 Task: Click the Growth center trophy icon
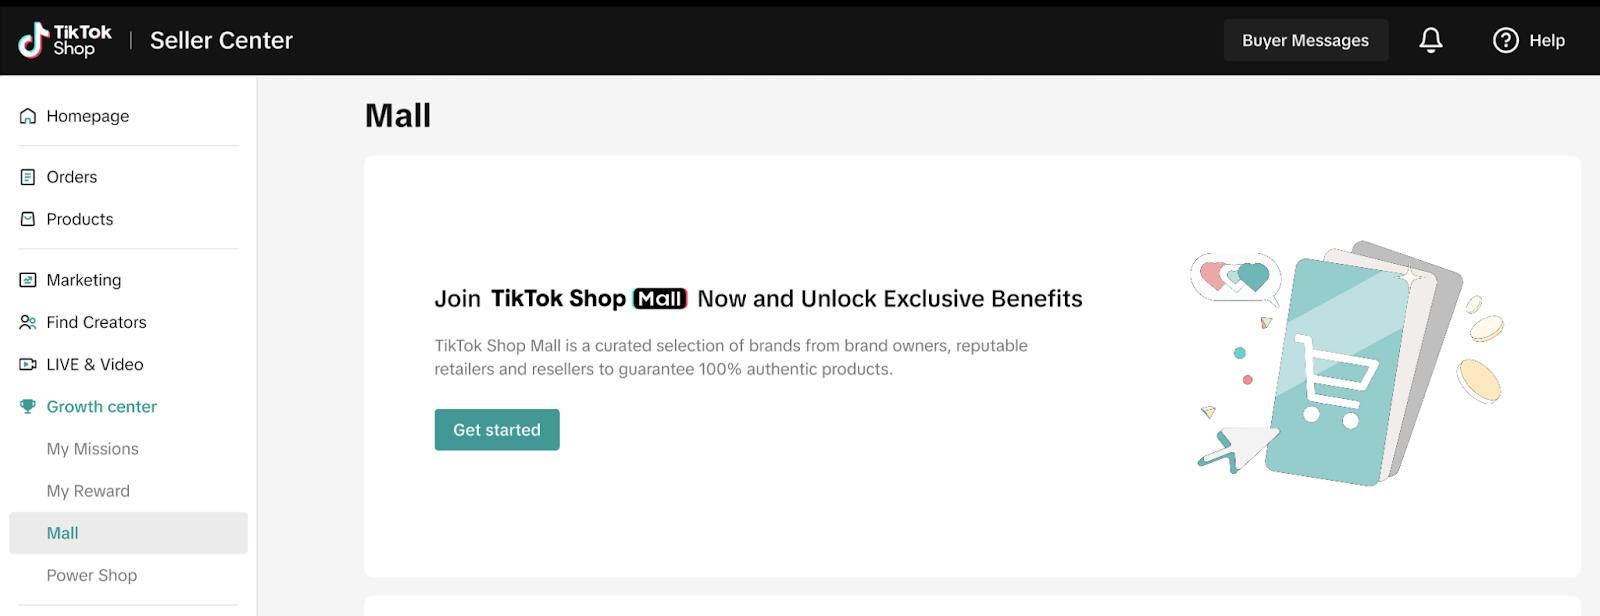[29, 406]
